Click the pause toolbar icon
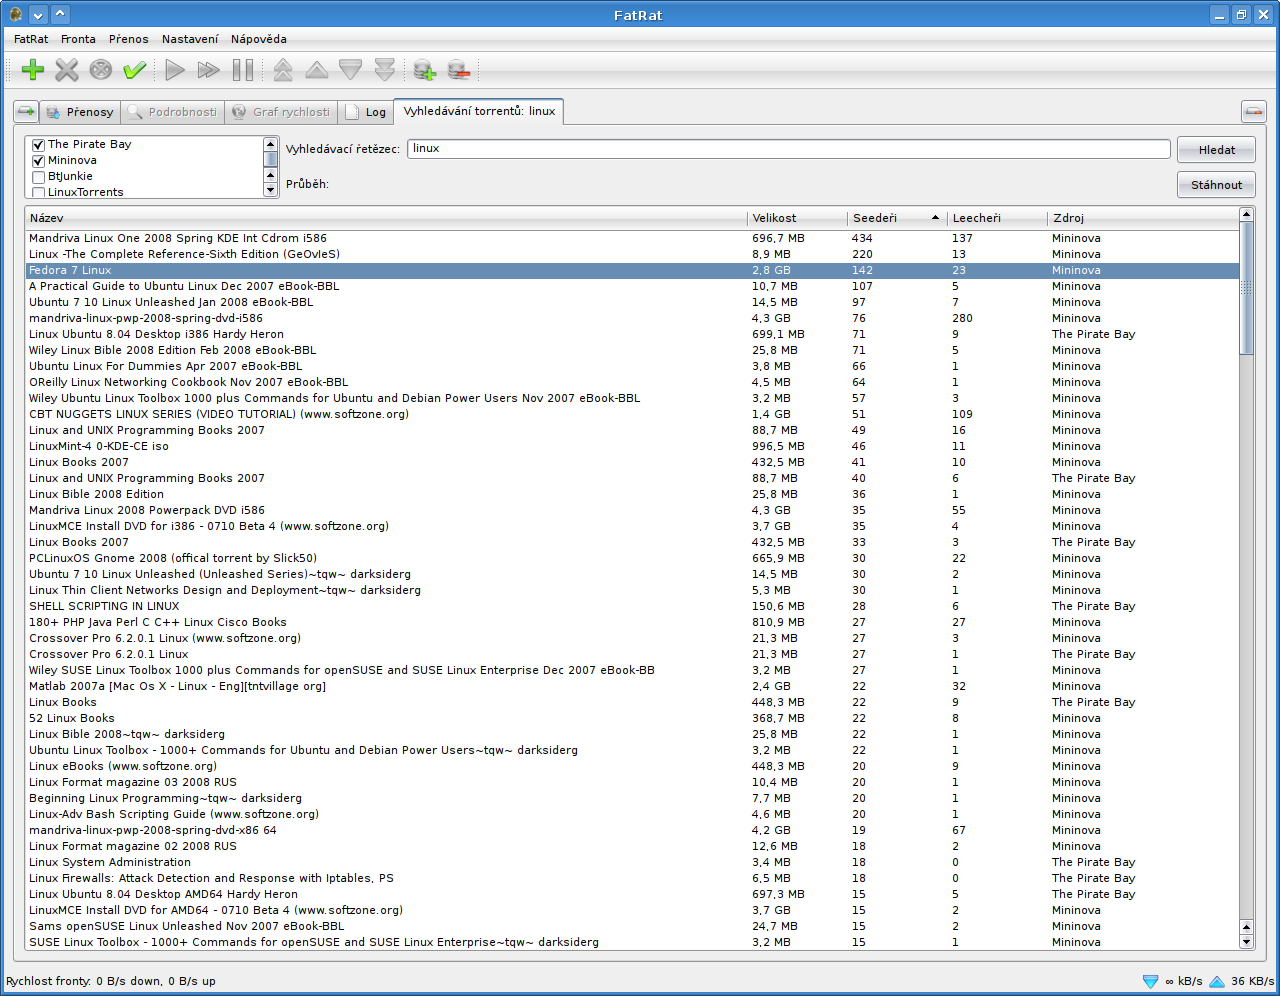 coord(243,69)
